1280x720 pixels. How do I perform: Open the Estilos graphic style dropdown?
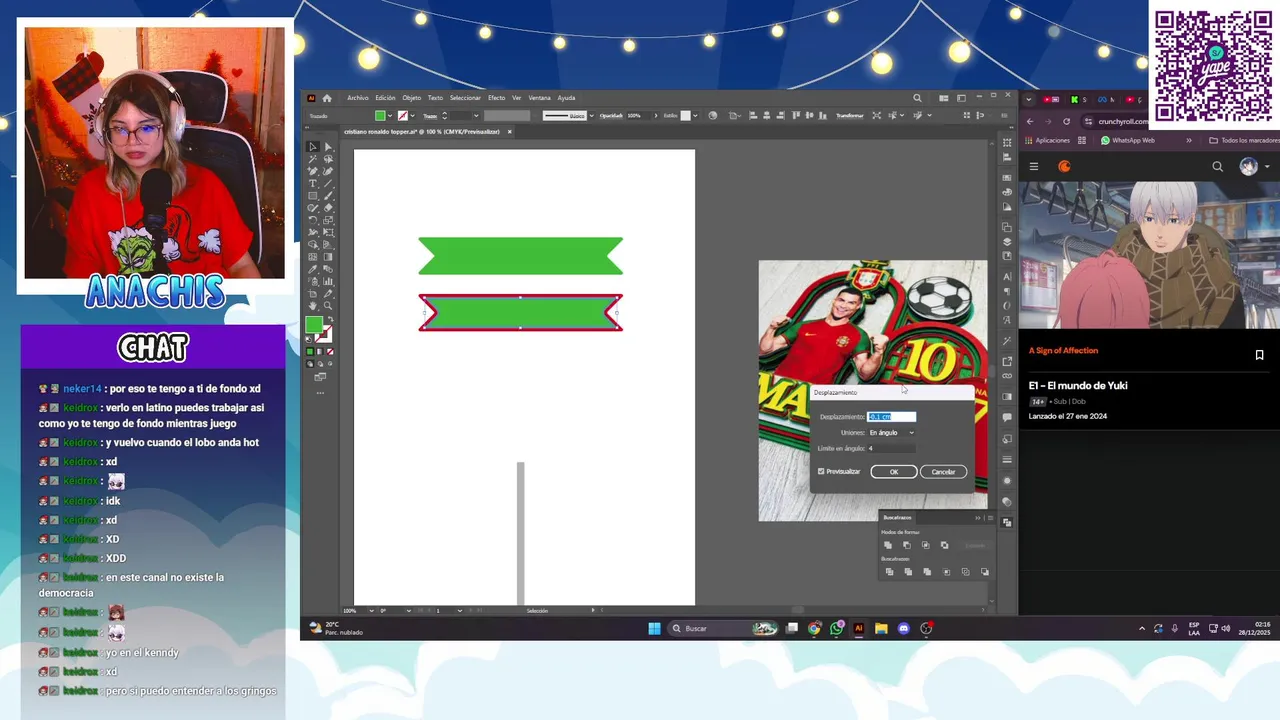pyautogui.click(x=695, y=115)
